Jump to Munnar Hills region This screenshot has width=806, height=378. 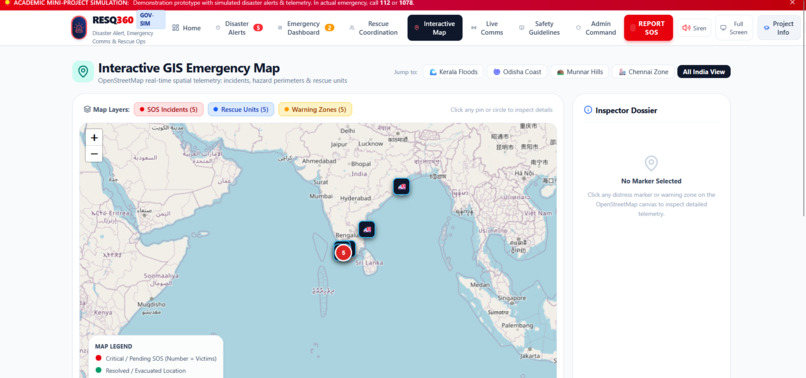[580, 72]
